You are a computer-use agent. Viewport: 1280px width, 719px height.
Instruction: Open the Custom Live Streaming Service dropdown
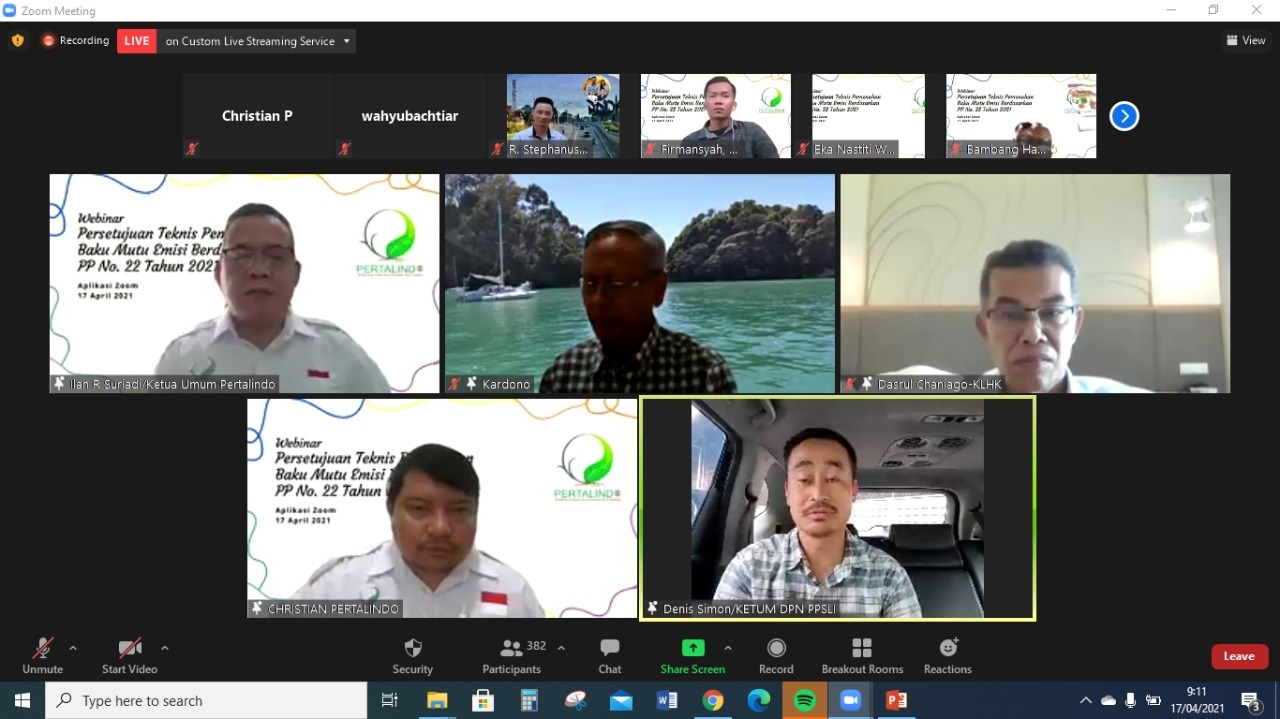347,41
